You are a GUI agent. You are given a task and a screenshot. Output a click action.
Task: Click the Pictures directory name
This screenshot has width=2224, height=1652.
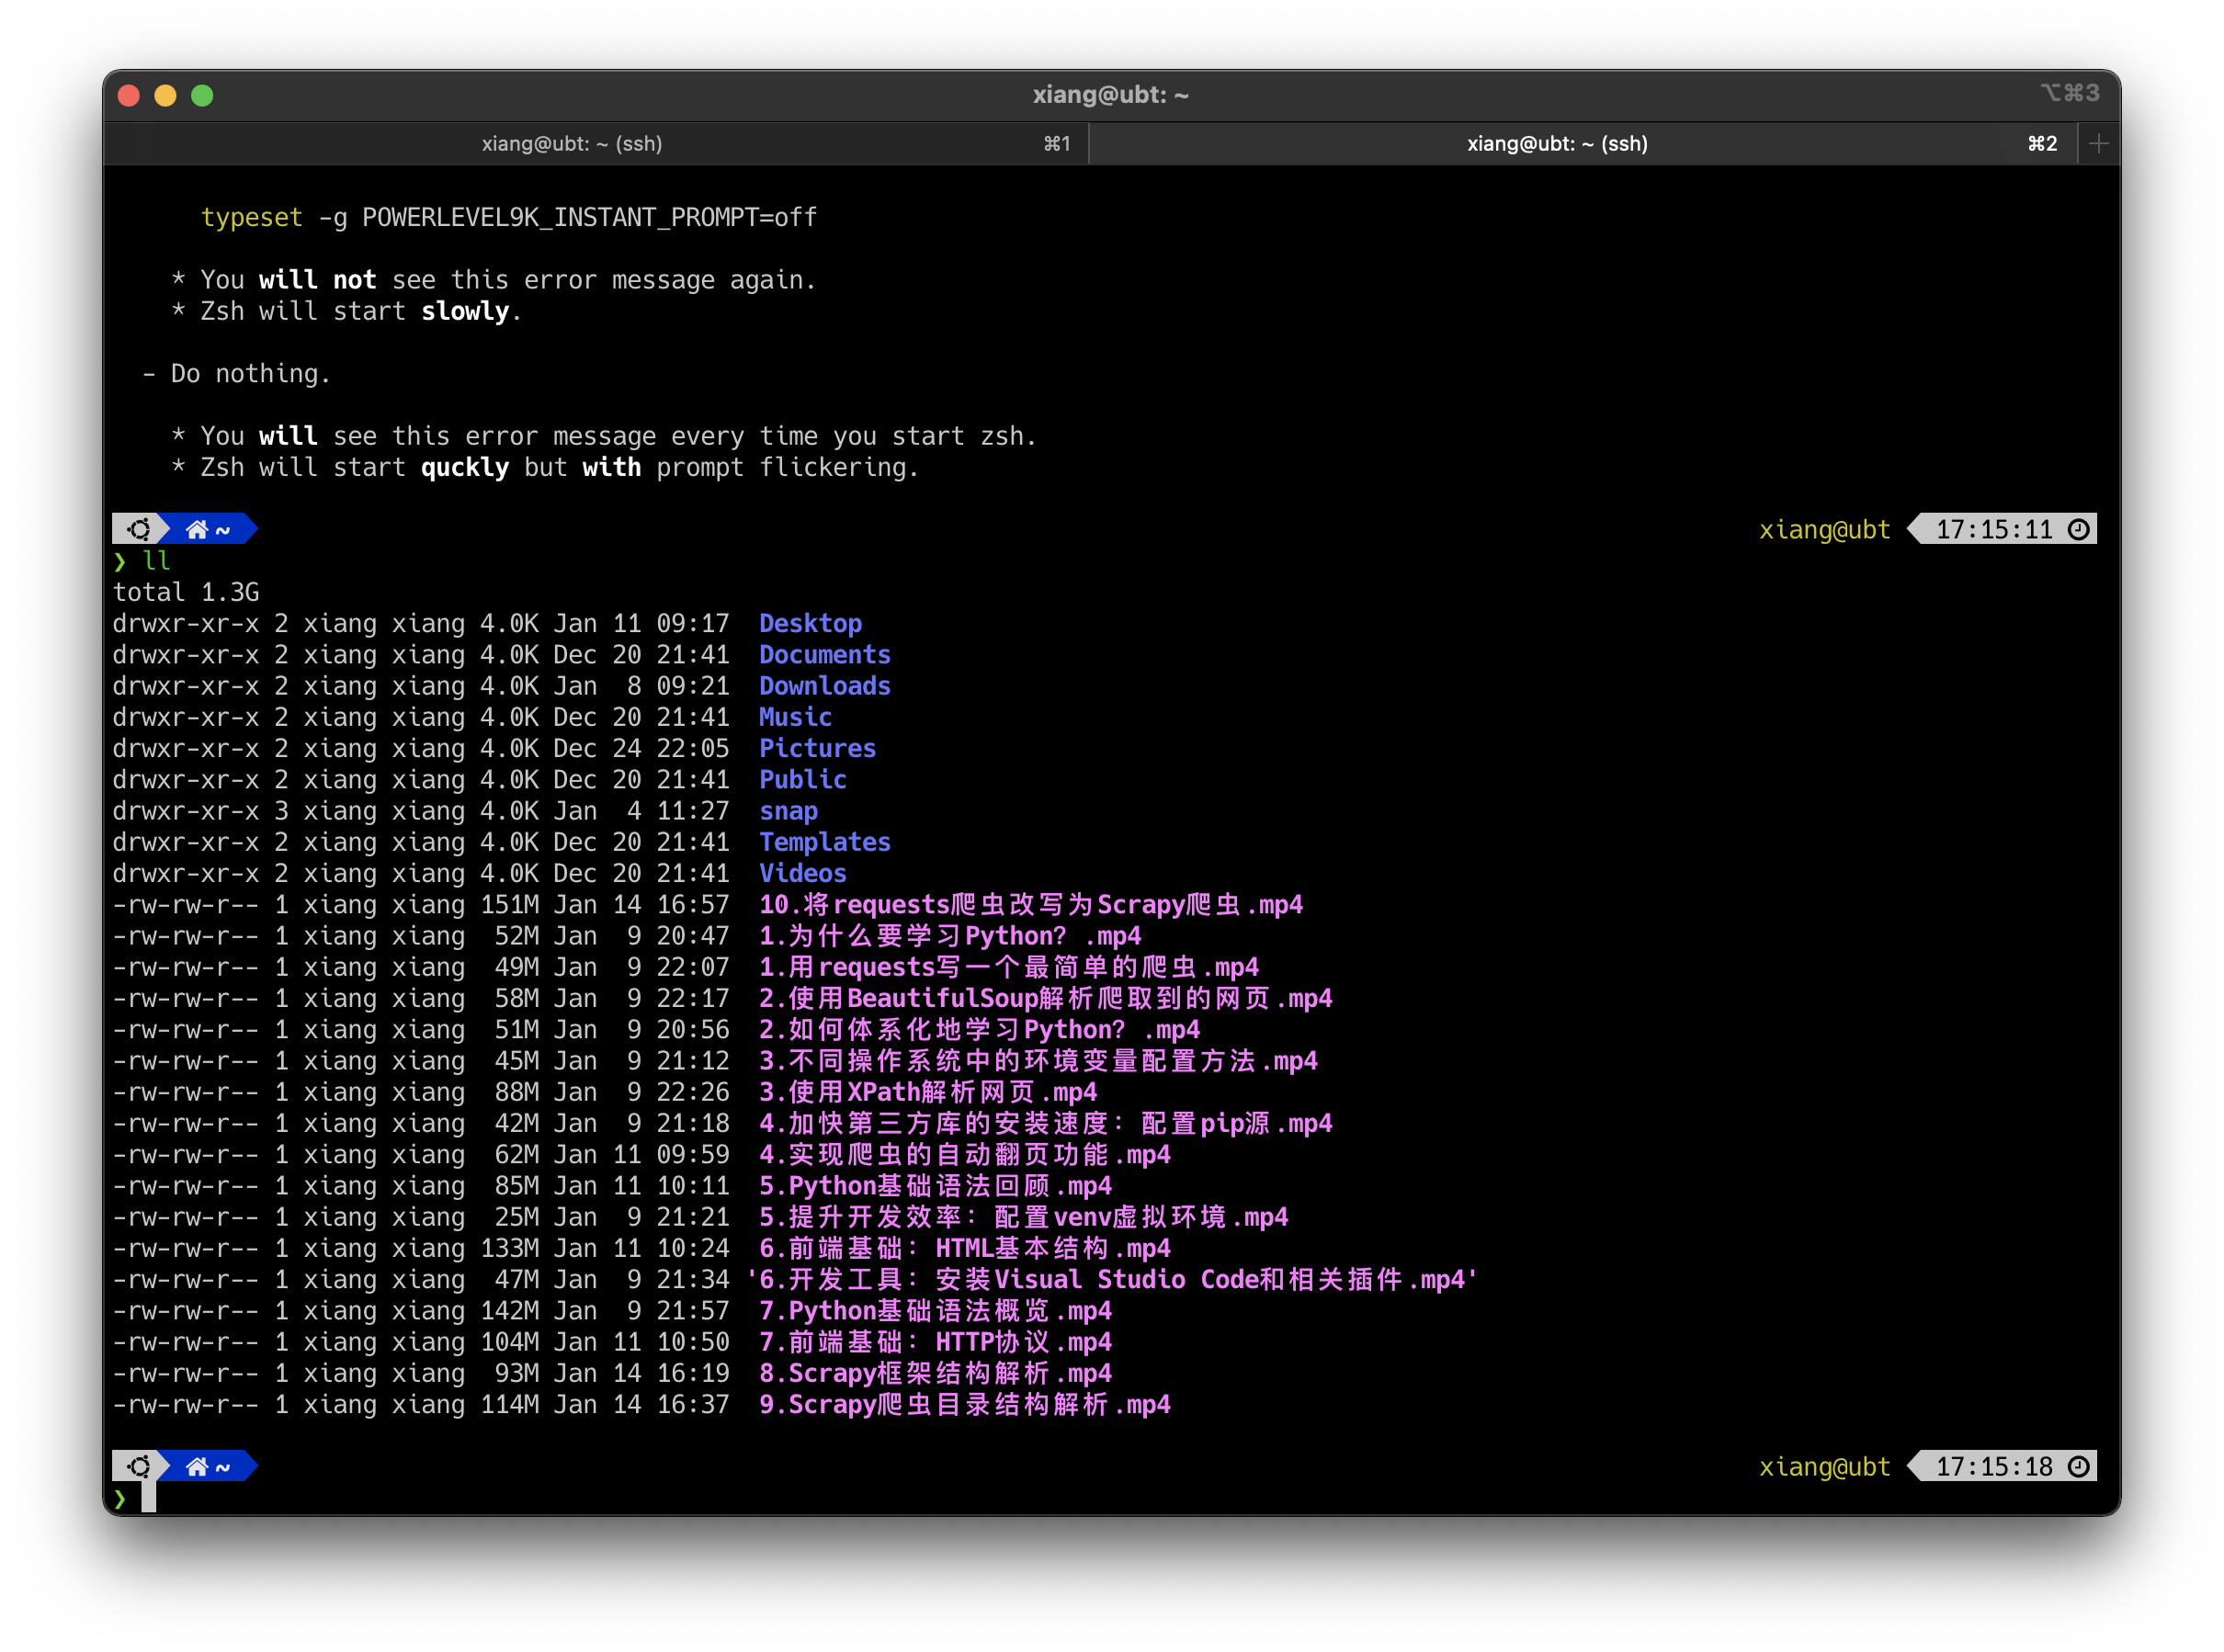[x=817, y=748]
